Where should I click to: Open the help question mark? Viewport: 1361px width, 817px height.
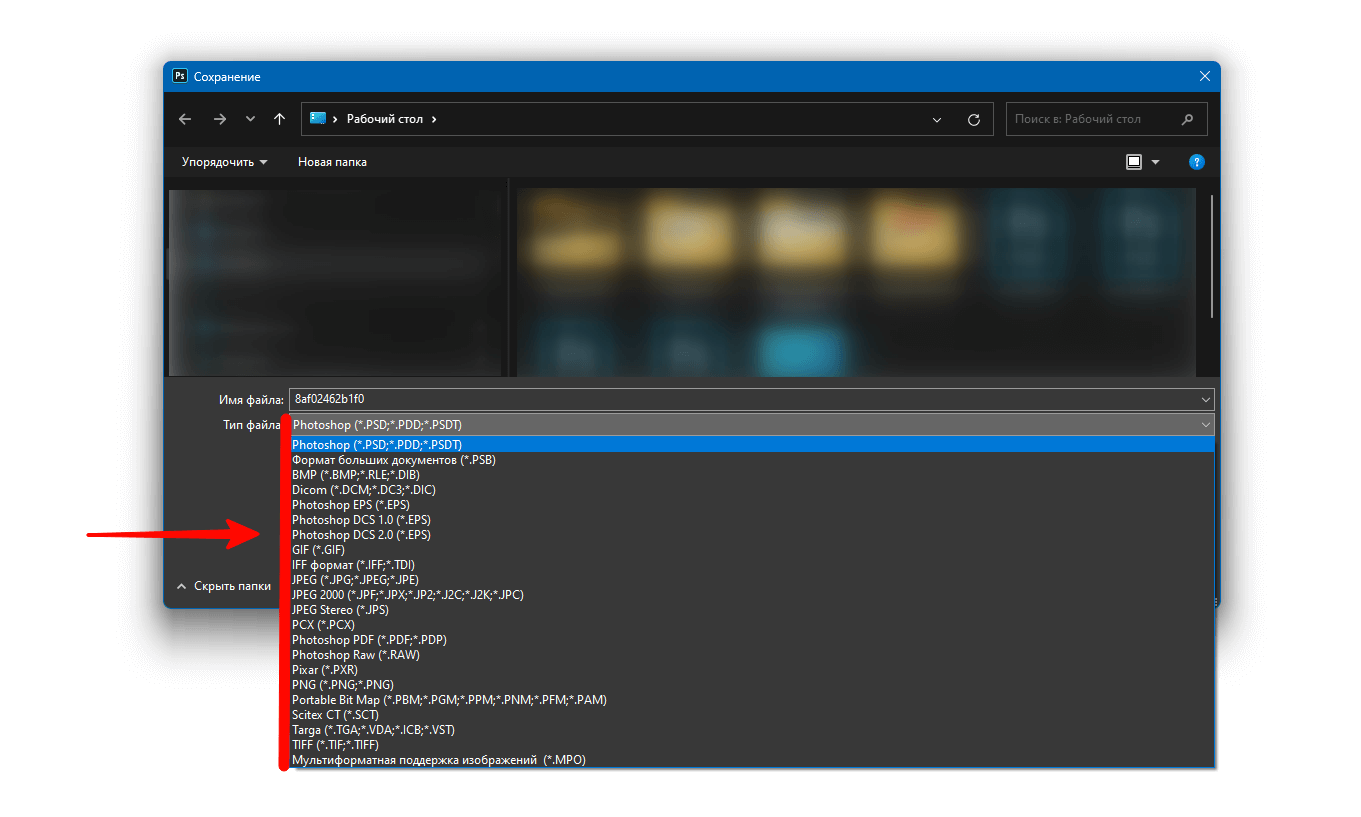pyautogui.click(x=1196, y=162)
